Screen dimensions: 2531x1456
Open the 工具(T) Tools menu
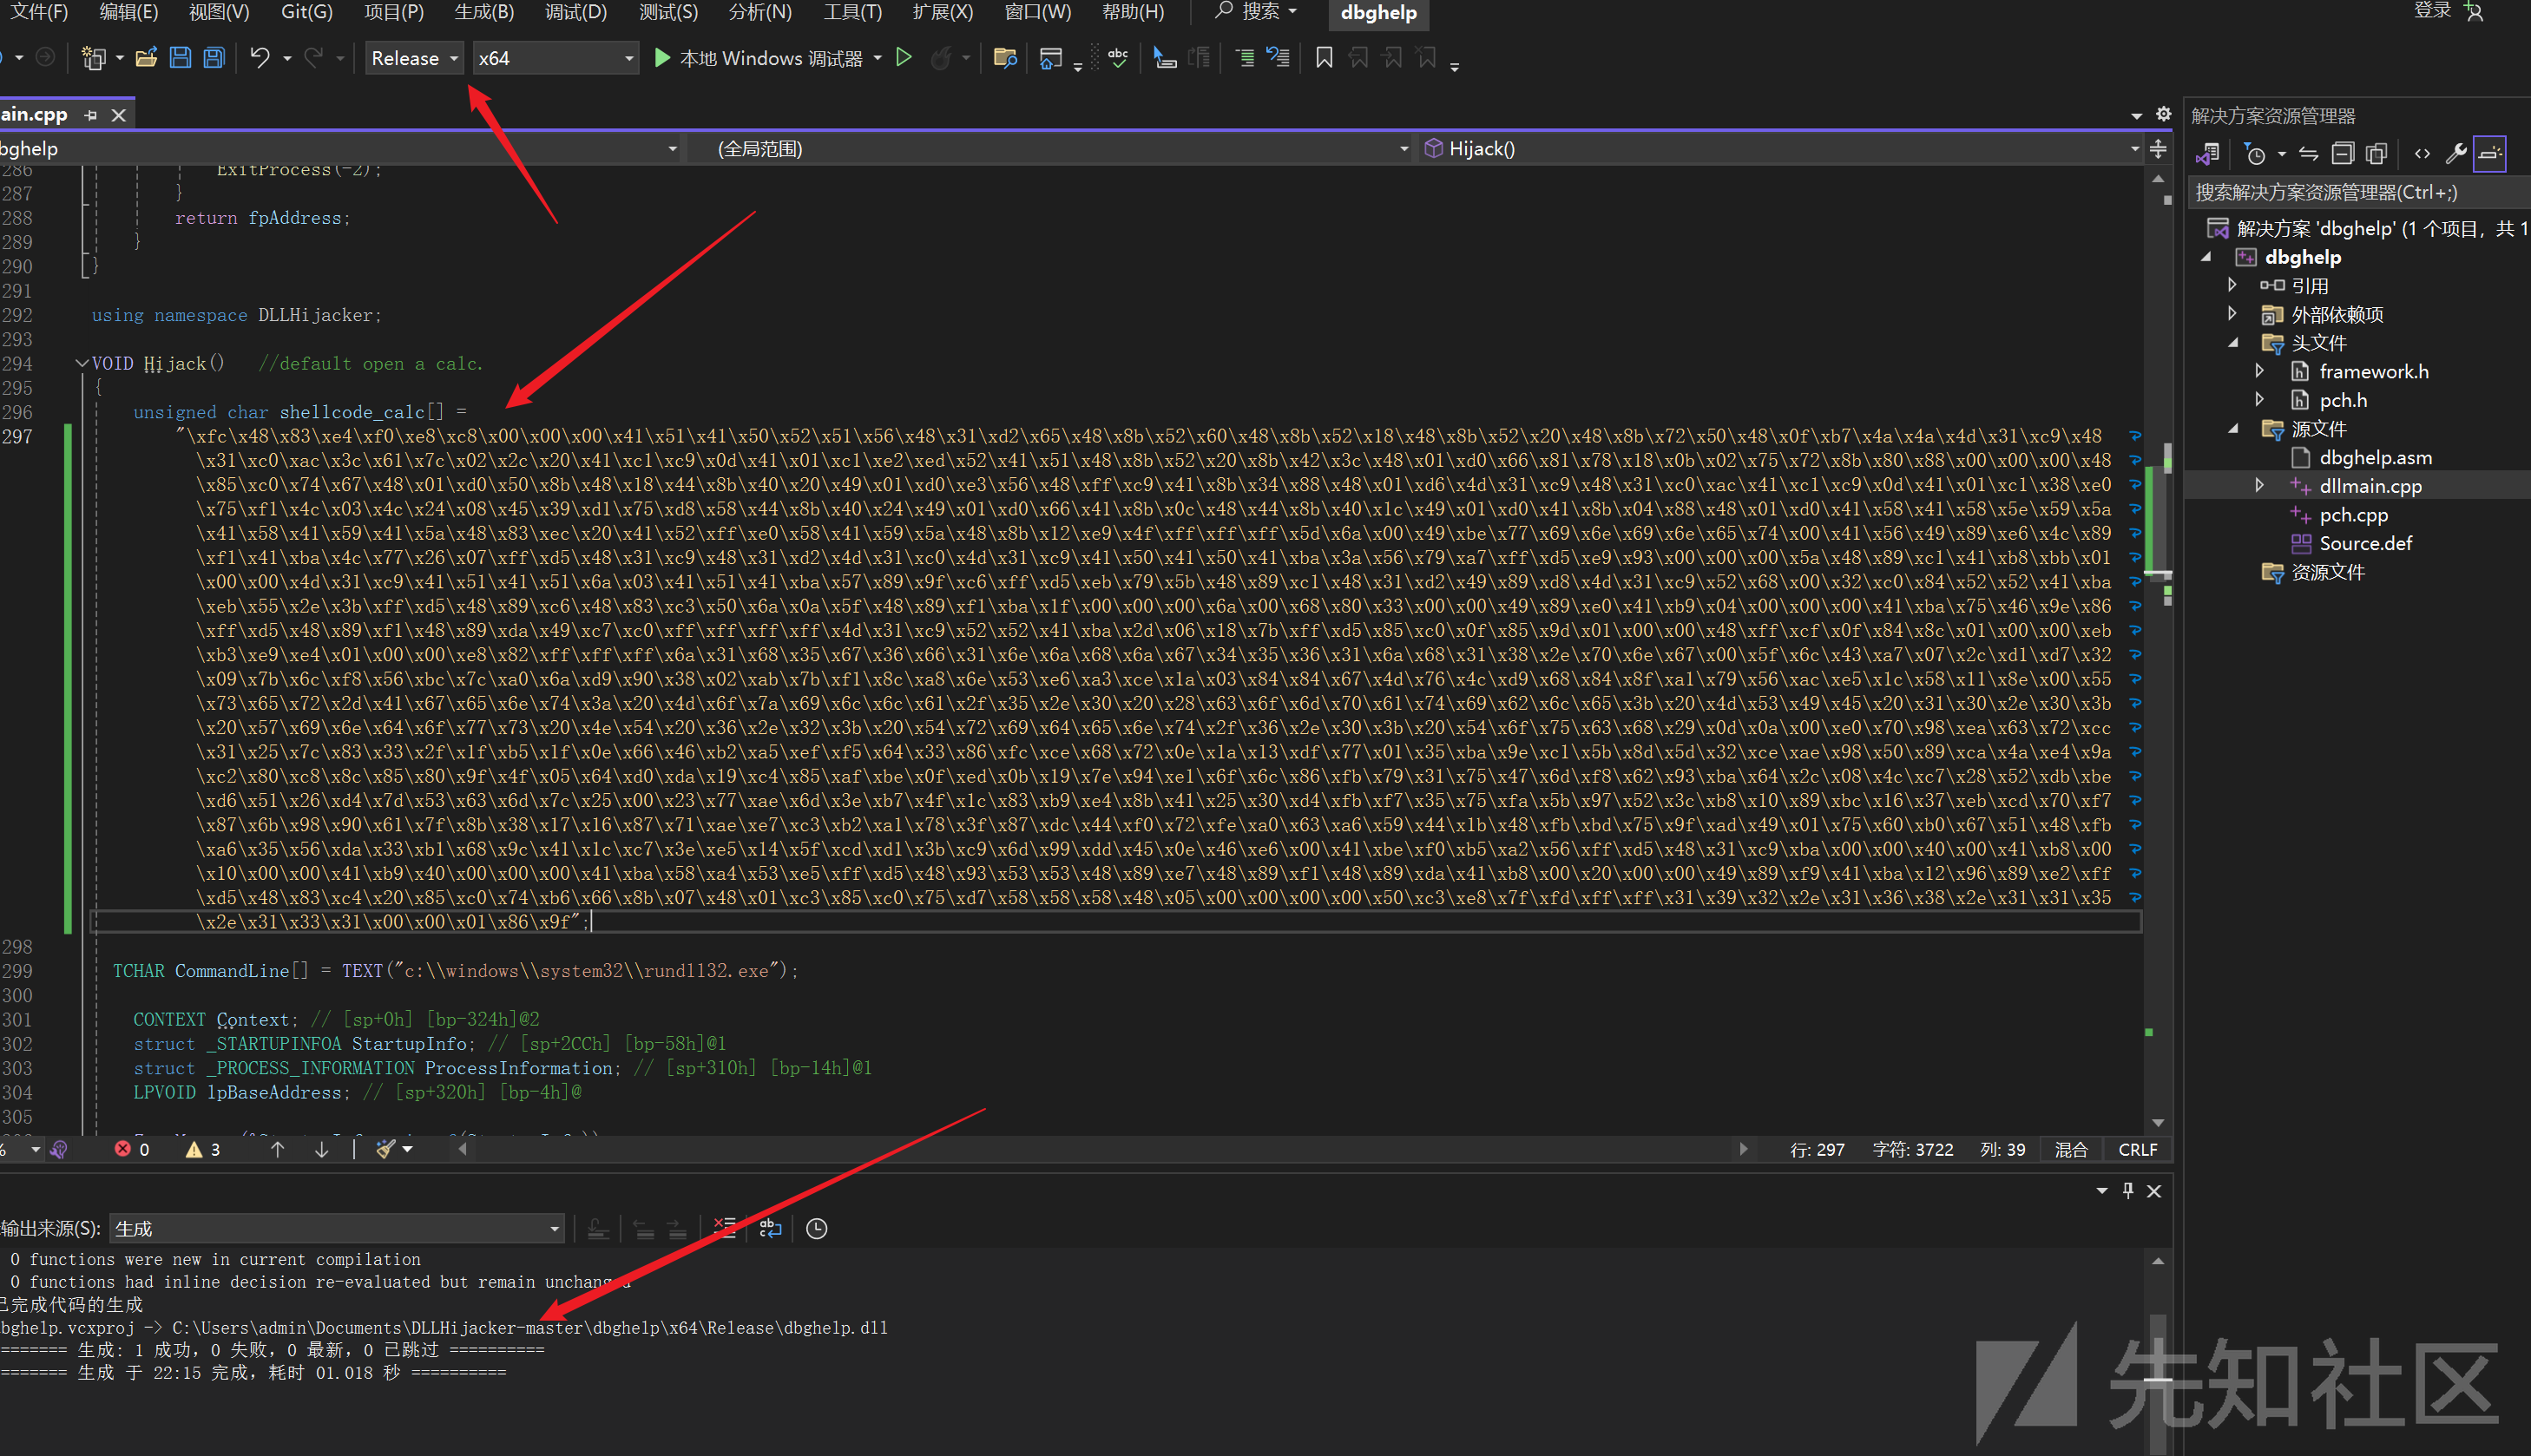(x=853, y=12)
